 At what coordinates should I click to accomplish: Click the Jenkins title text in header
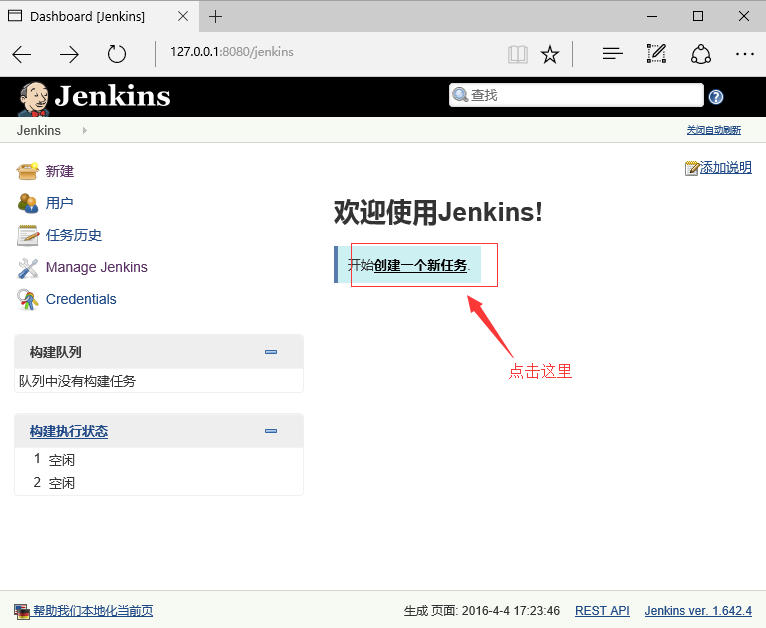[x=112, y=96]
